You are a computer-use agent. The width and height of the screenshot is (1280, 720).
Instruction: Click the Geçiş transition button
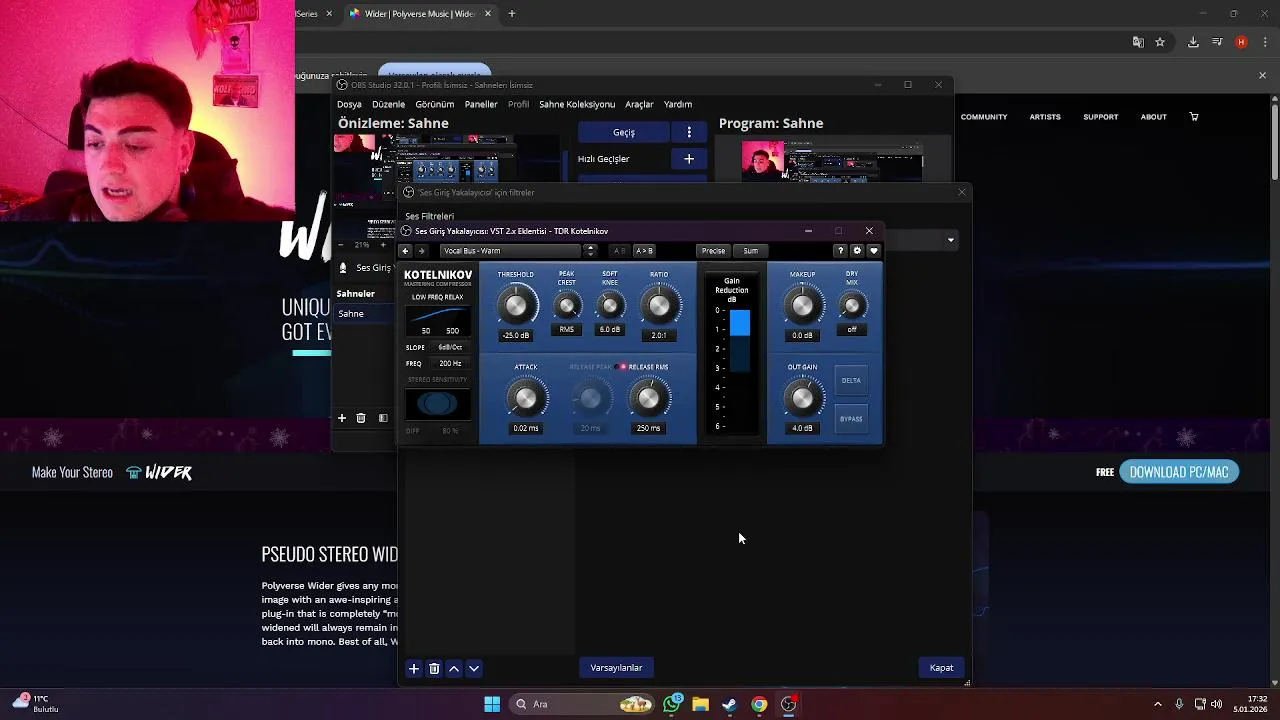pyautogui.click(x=624, y=132)
